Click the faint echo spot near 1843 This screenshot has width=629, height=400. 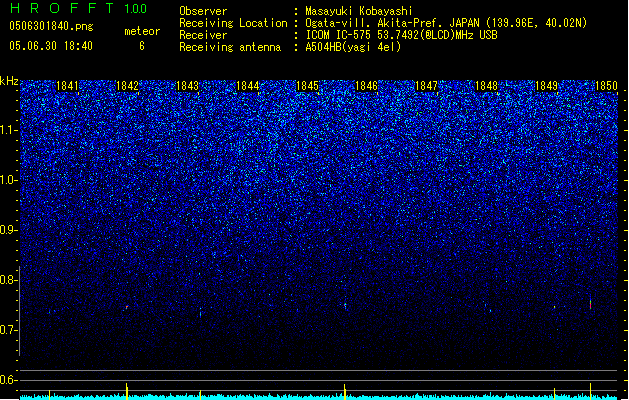point(200,313)
